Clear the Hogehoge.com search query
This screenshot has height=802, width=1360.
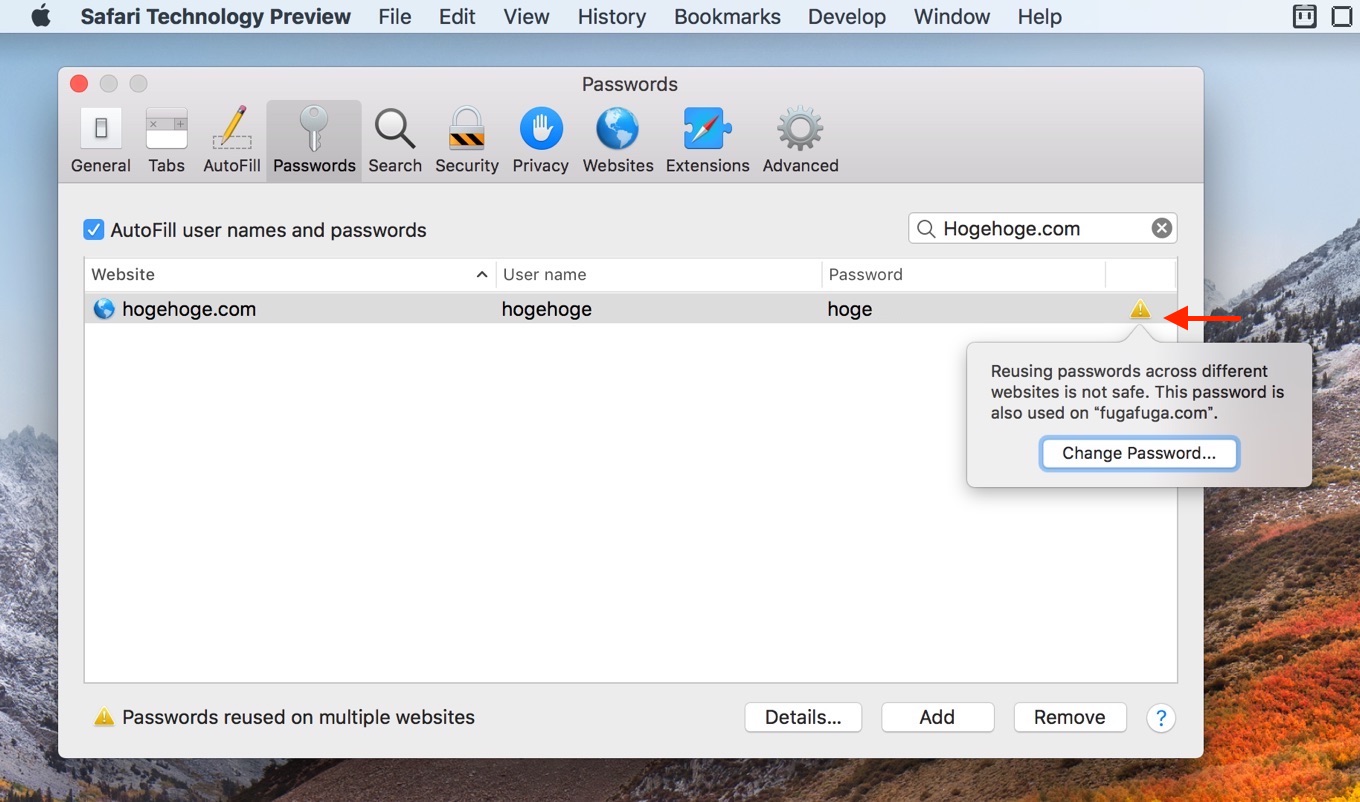pos(1161,228)
